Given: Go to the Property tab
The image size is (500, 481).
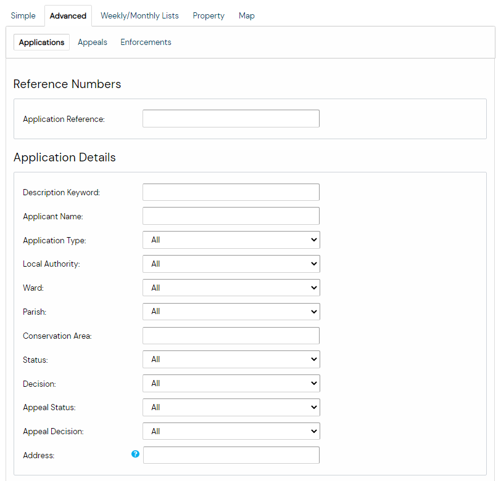Looking at the screenshot, I should pyautogui.click(x=209, y=16).
